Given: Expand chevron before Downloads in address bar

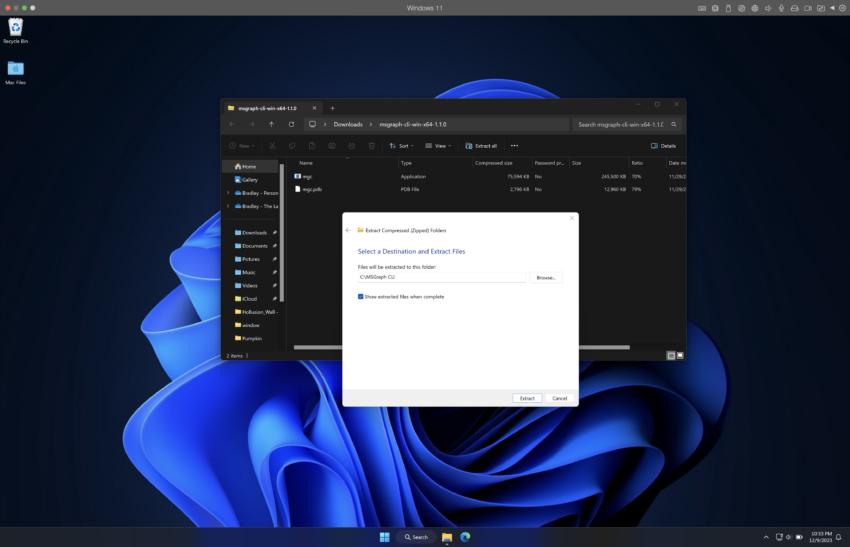Looking at the screenshot, I should 325,124.
